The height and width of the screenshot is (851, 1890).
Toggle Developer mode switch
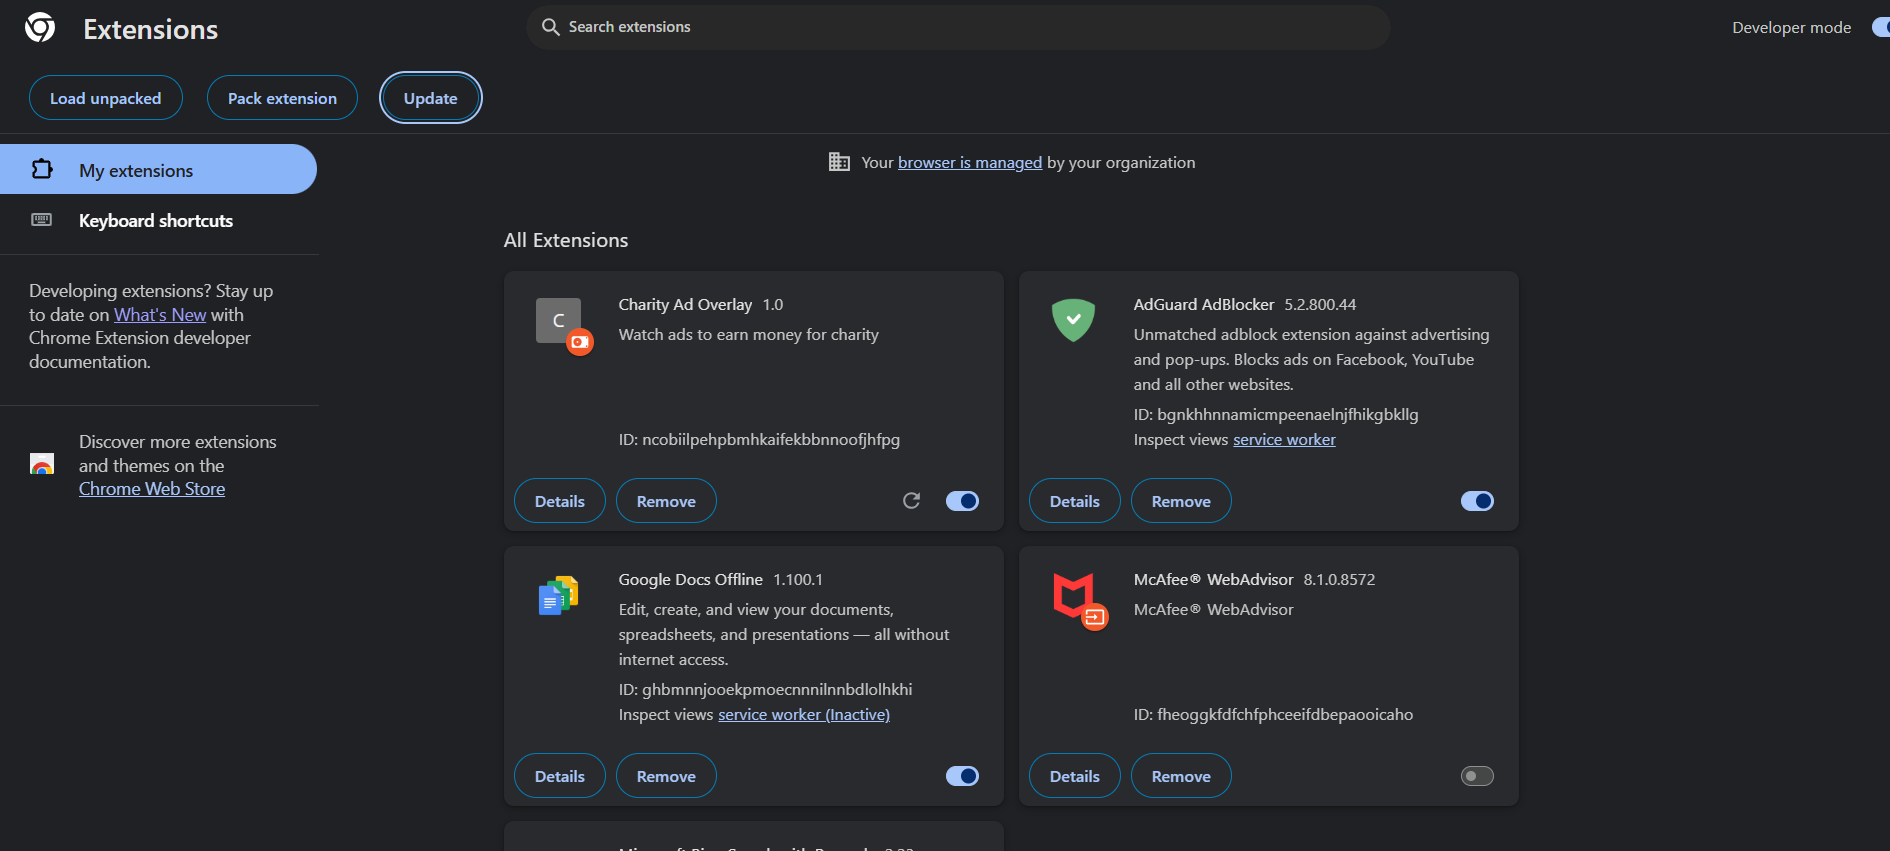tap(1881, 27)
